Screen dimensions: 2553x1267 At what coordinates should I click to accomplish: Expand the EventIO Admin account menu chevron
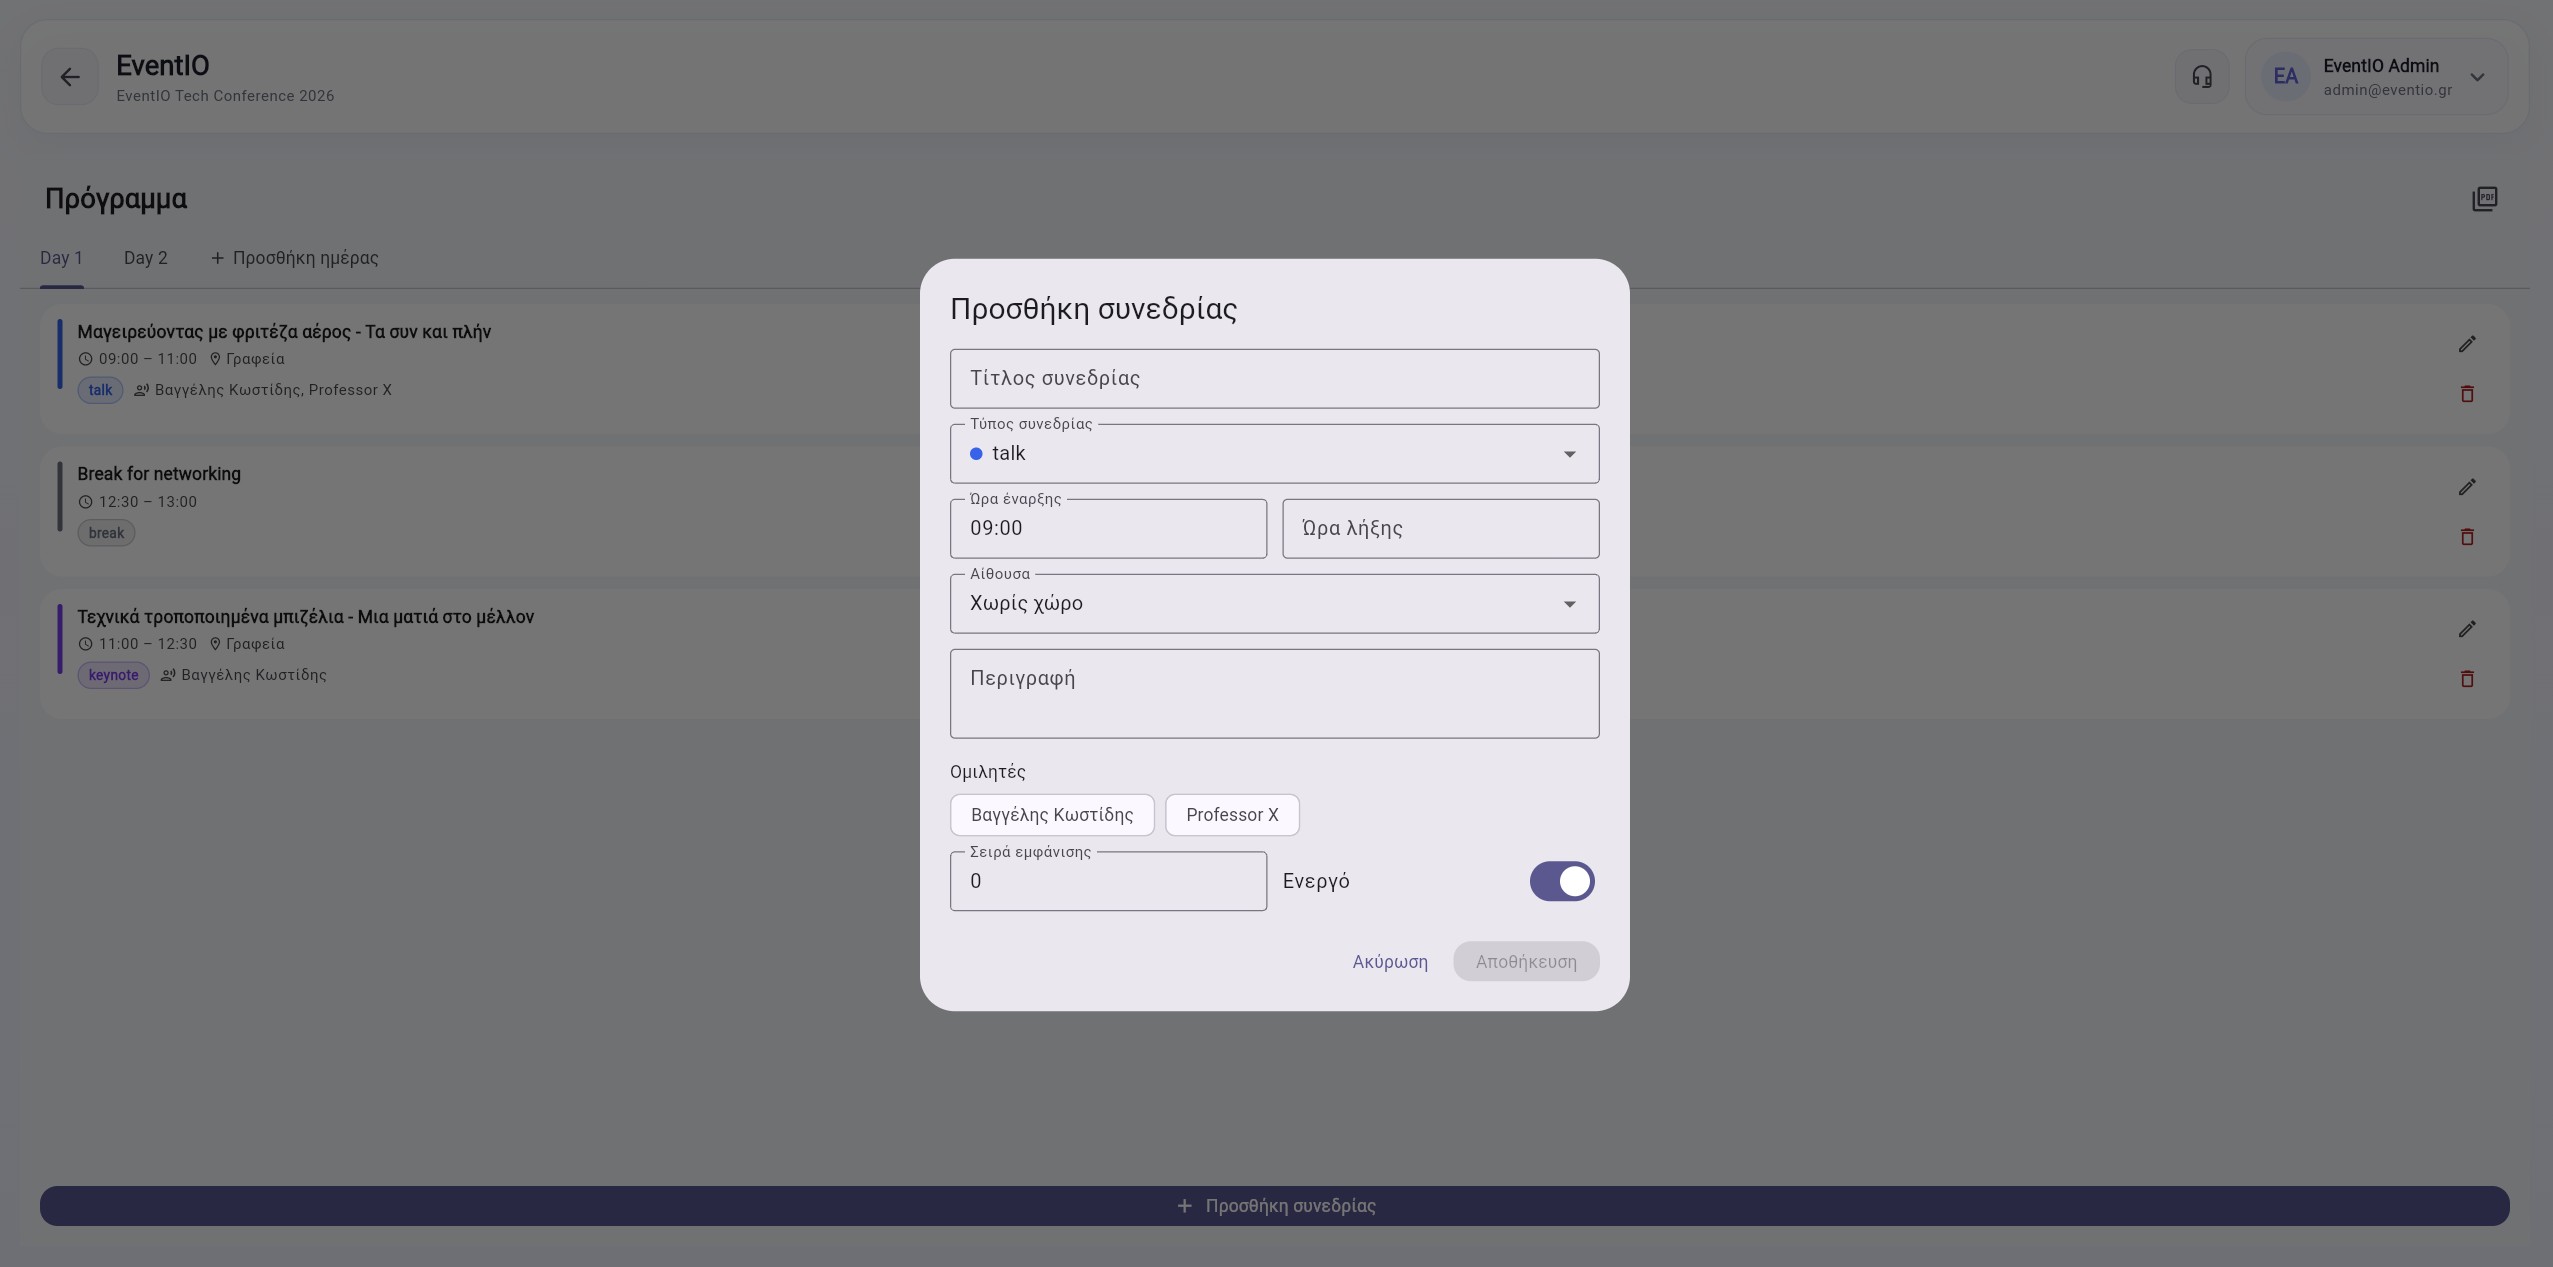pyautogui.click(x=2477, y=77)
